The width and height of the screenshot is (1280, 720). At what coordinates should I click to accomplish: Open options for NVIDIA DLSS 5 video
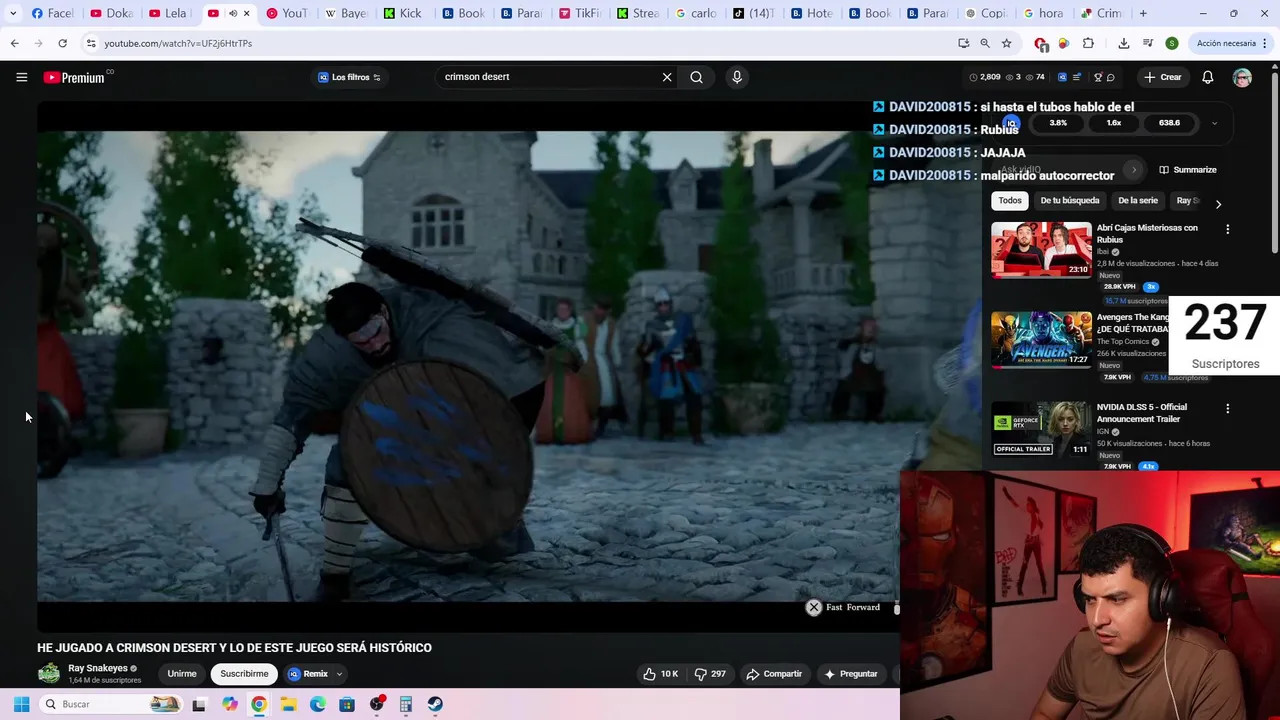click(1227, 409)
